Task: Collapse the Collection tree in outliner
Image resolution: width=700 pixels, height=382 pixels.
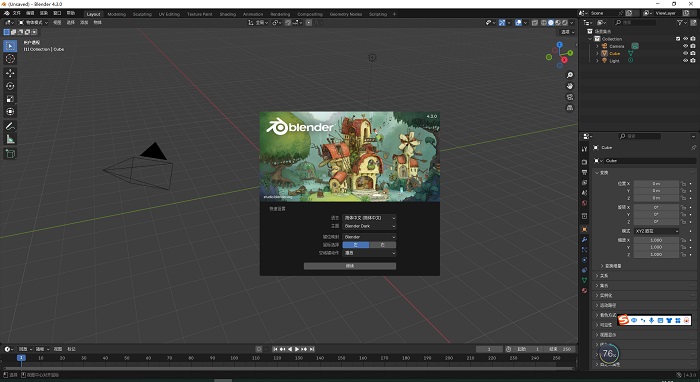Action: [591, 39]
